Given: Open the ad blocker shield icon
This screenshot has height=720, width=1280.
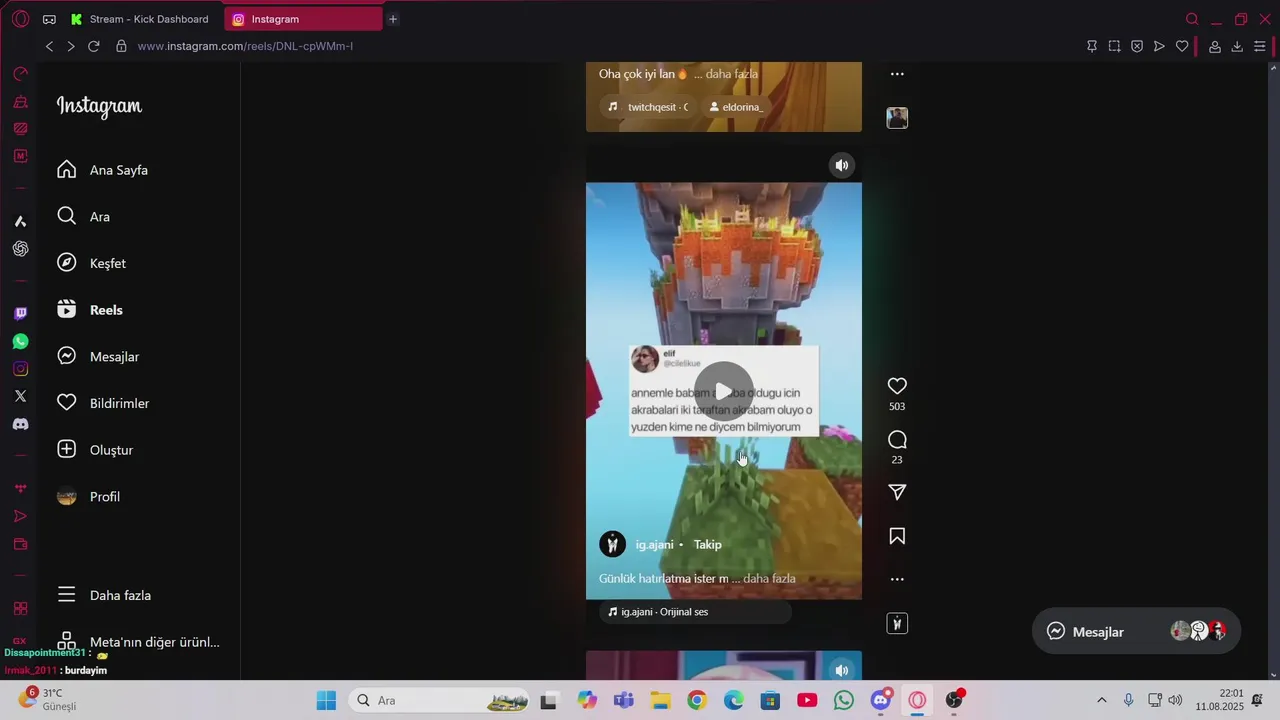Looking at the screenshot, I should (1137, 46).
